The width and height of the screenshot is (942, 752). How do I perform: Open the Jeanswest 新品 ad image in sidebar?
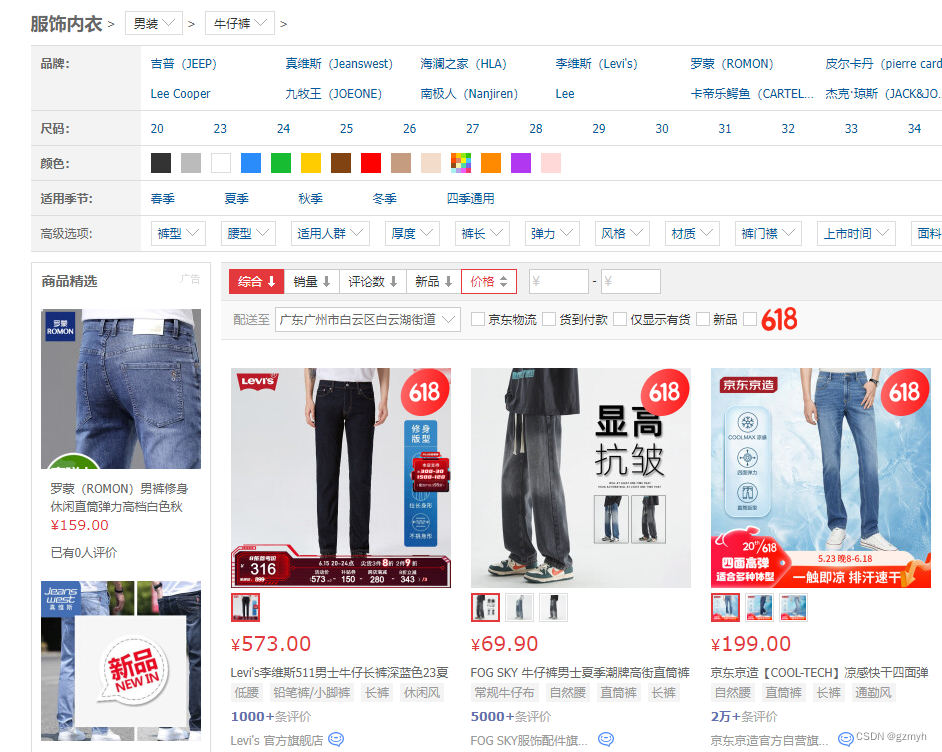pyautogui.click(x=121, y=661)
